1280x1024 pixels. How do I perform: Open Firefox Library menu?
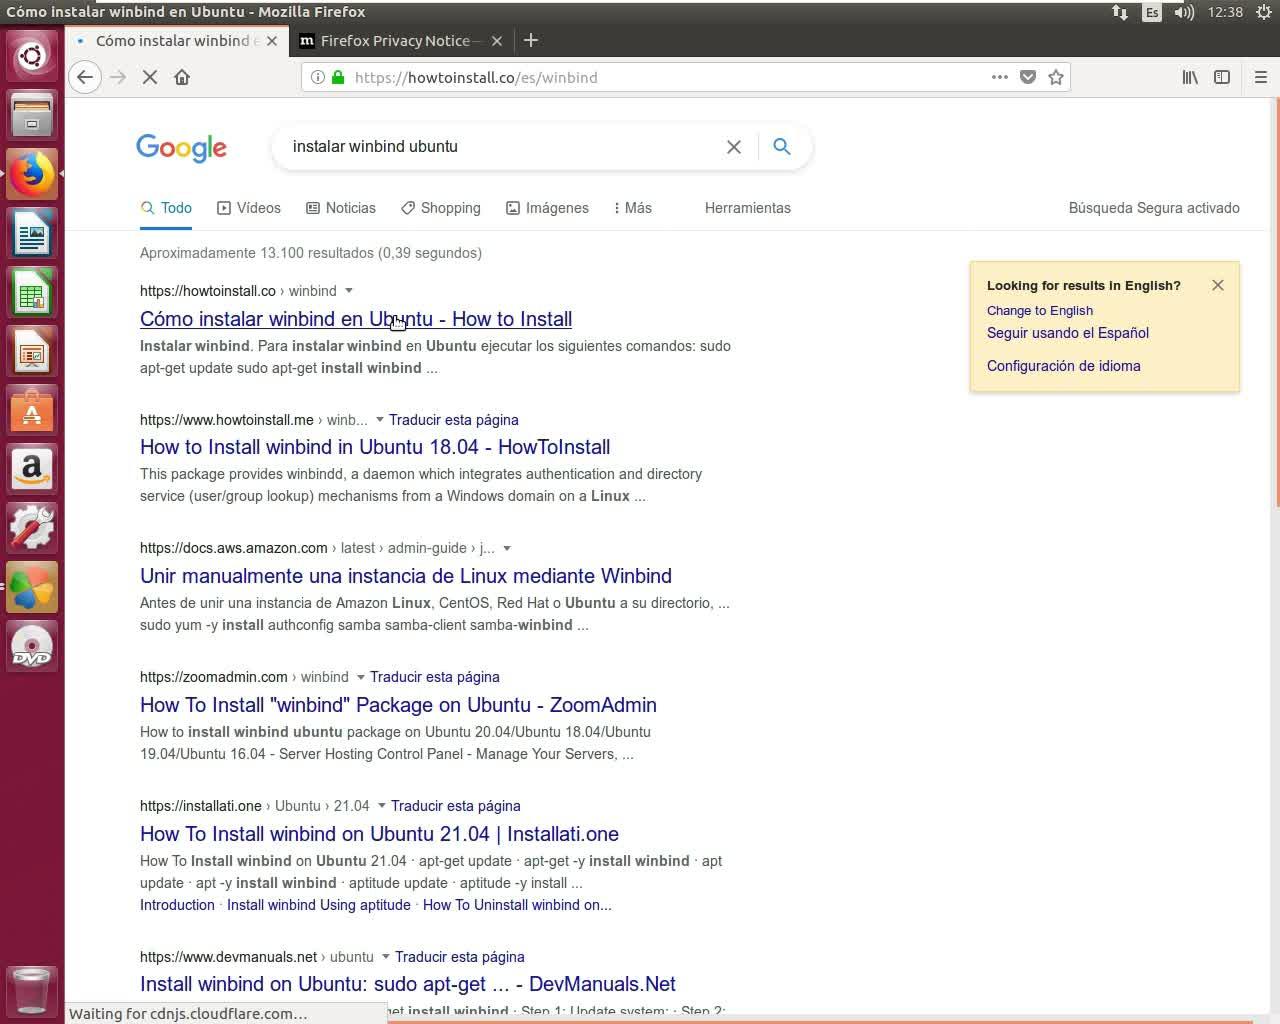(x=1190, y=77)
